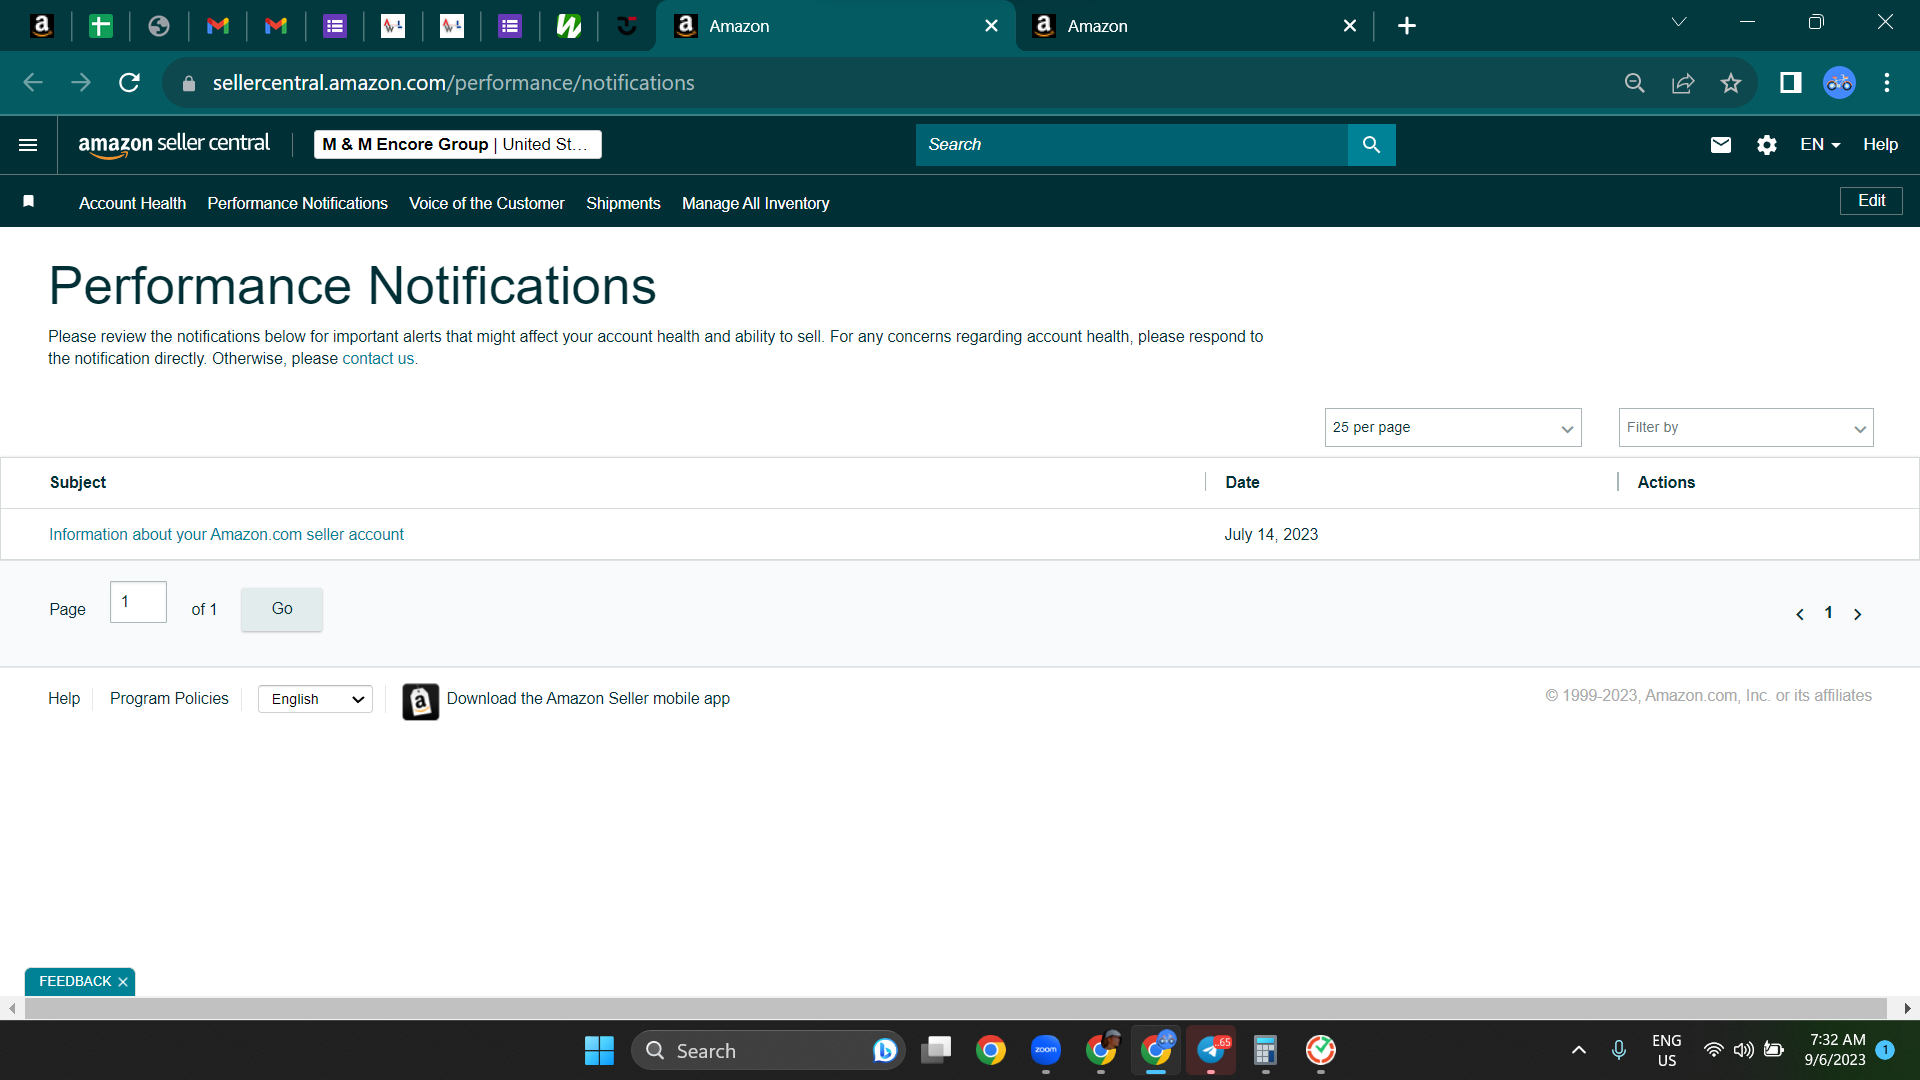Click the horizontal scrollbar at bottom
Image resolution: width=1920 pixels, height=1080 pixels.
[x=955, y=1008]
